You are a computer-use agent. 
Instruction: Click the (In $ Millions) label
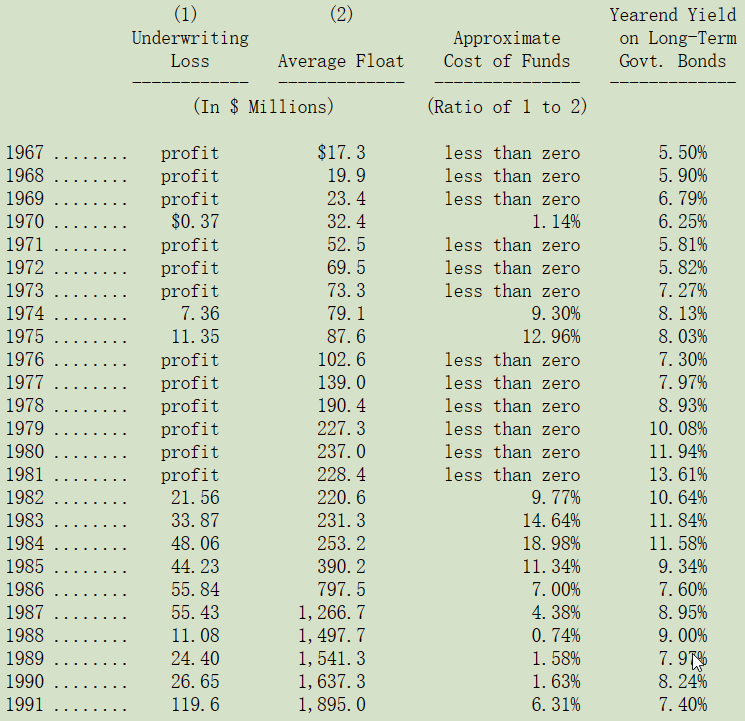[264, 106]
